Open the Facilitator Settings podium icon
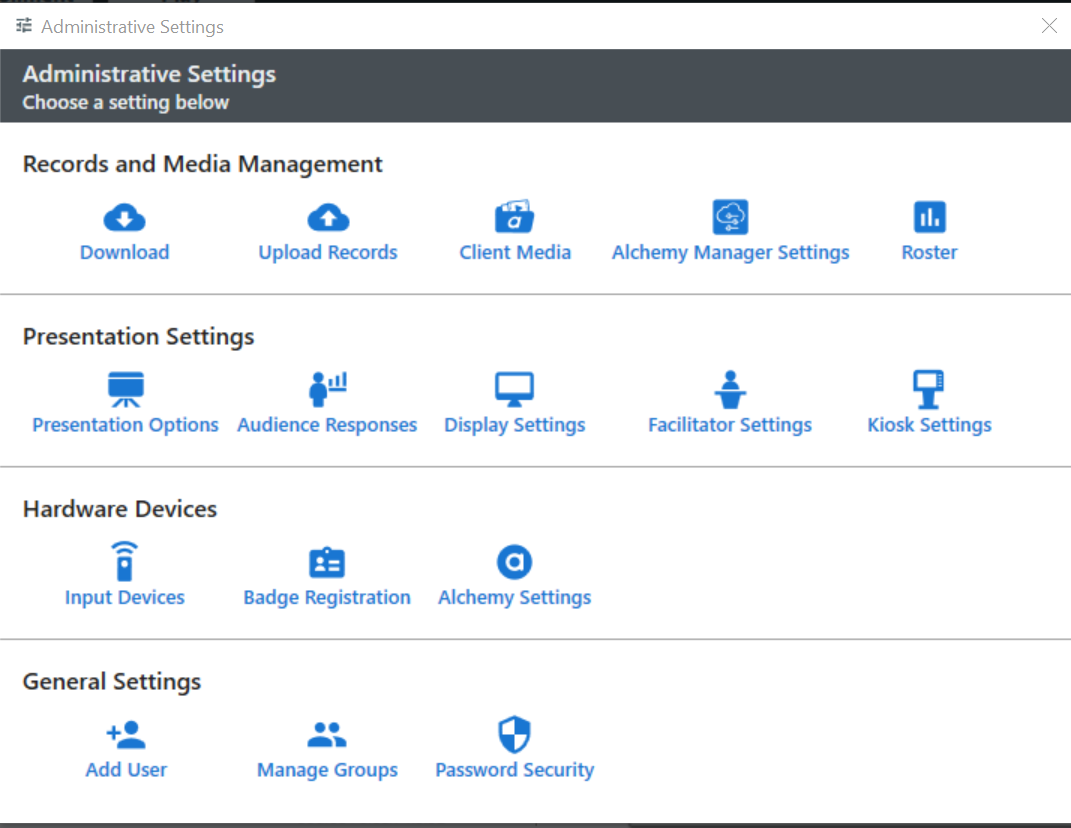The width and height of the screenshot is (1071, 828). tap(730, 389)
